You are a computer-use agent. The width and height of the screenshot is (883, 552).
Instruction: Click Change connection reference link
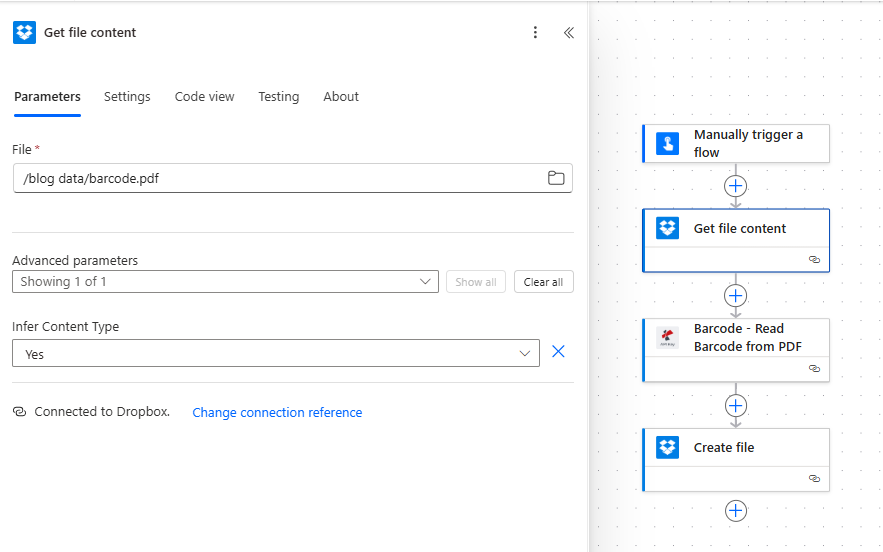(x=277, y=413)
